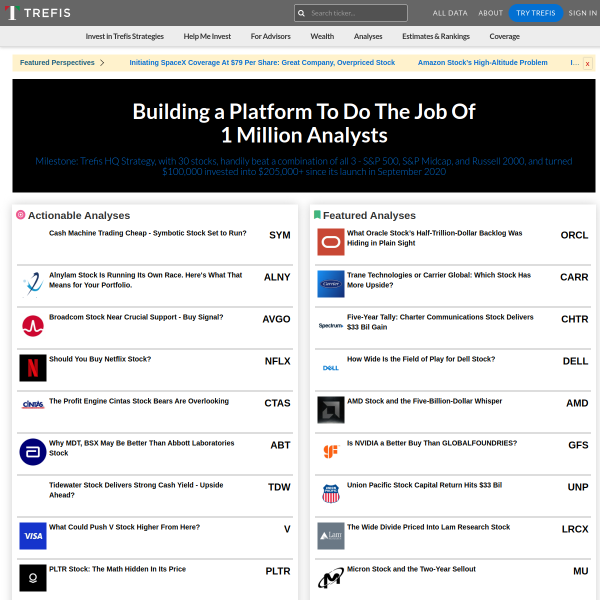This screenshot has width=600, height=600.
Task: Click the GlobalFoundries orange logo
Action: [x=331, y=452]
